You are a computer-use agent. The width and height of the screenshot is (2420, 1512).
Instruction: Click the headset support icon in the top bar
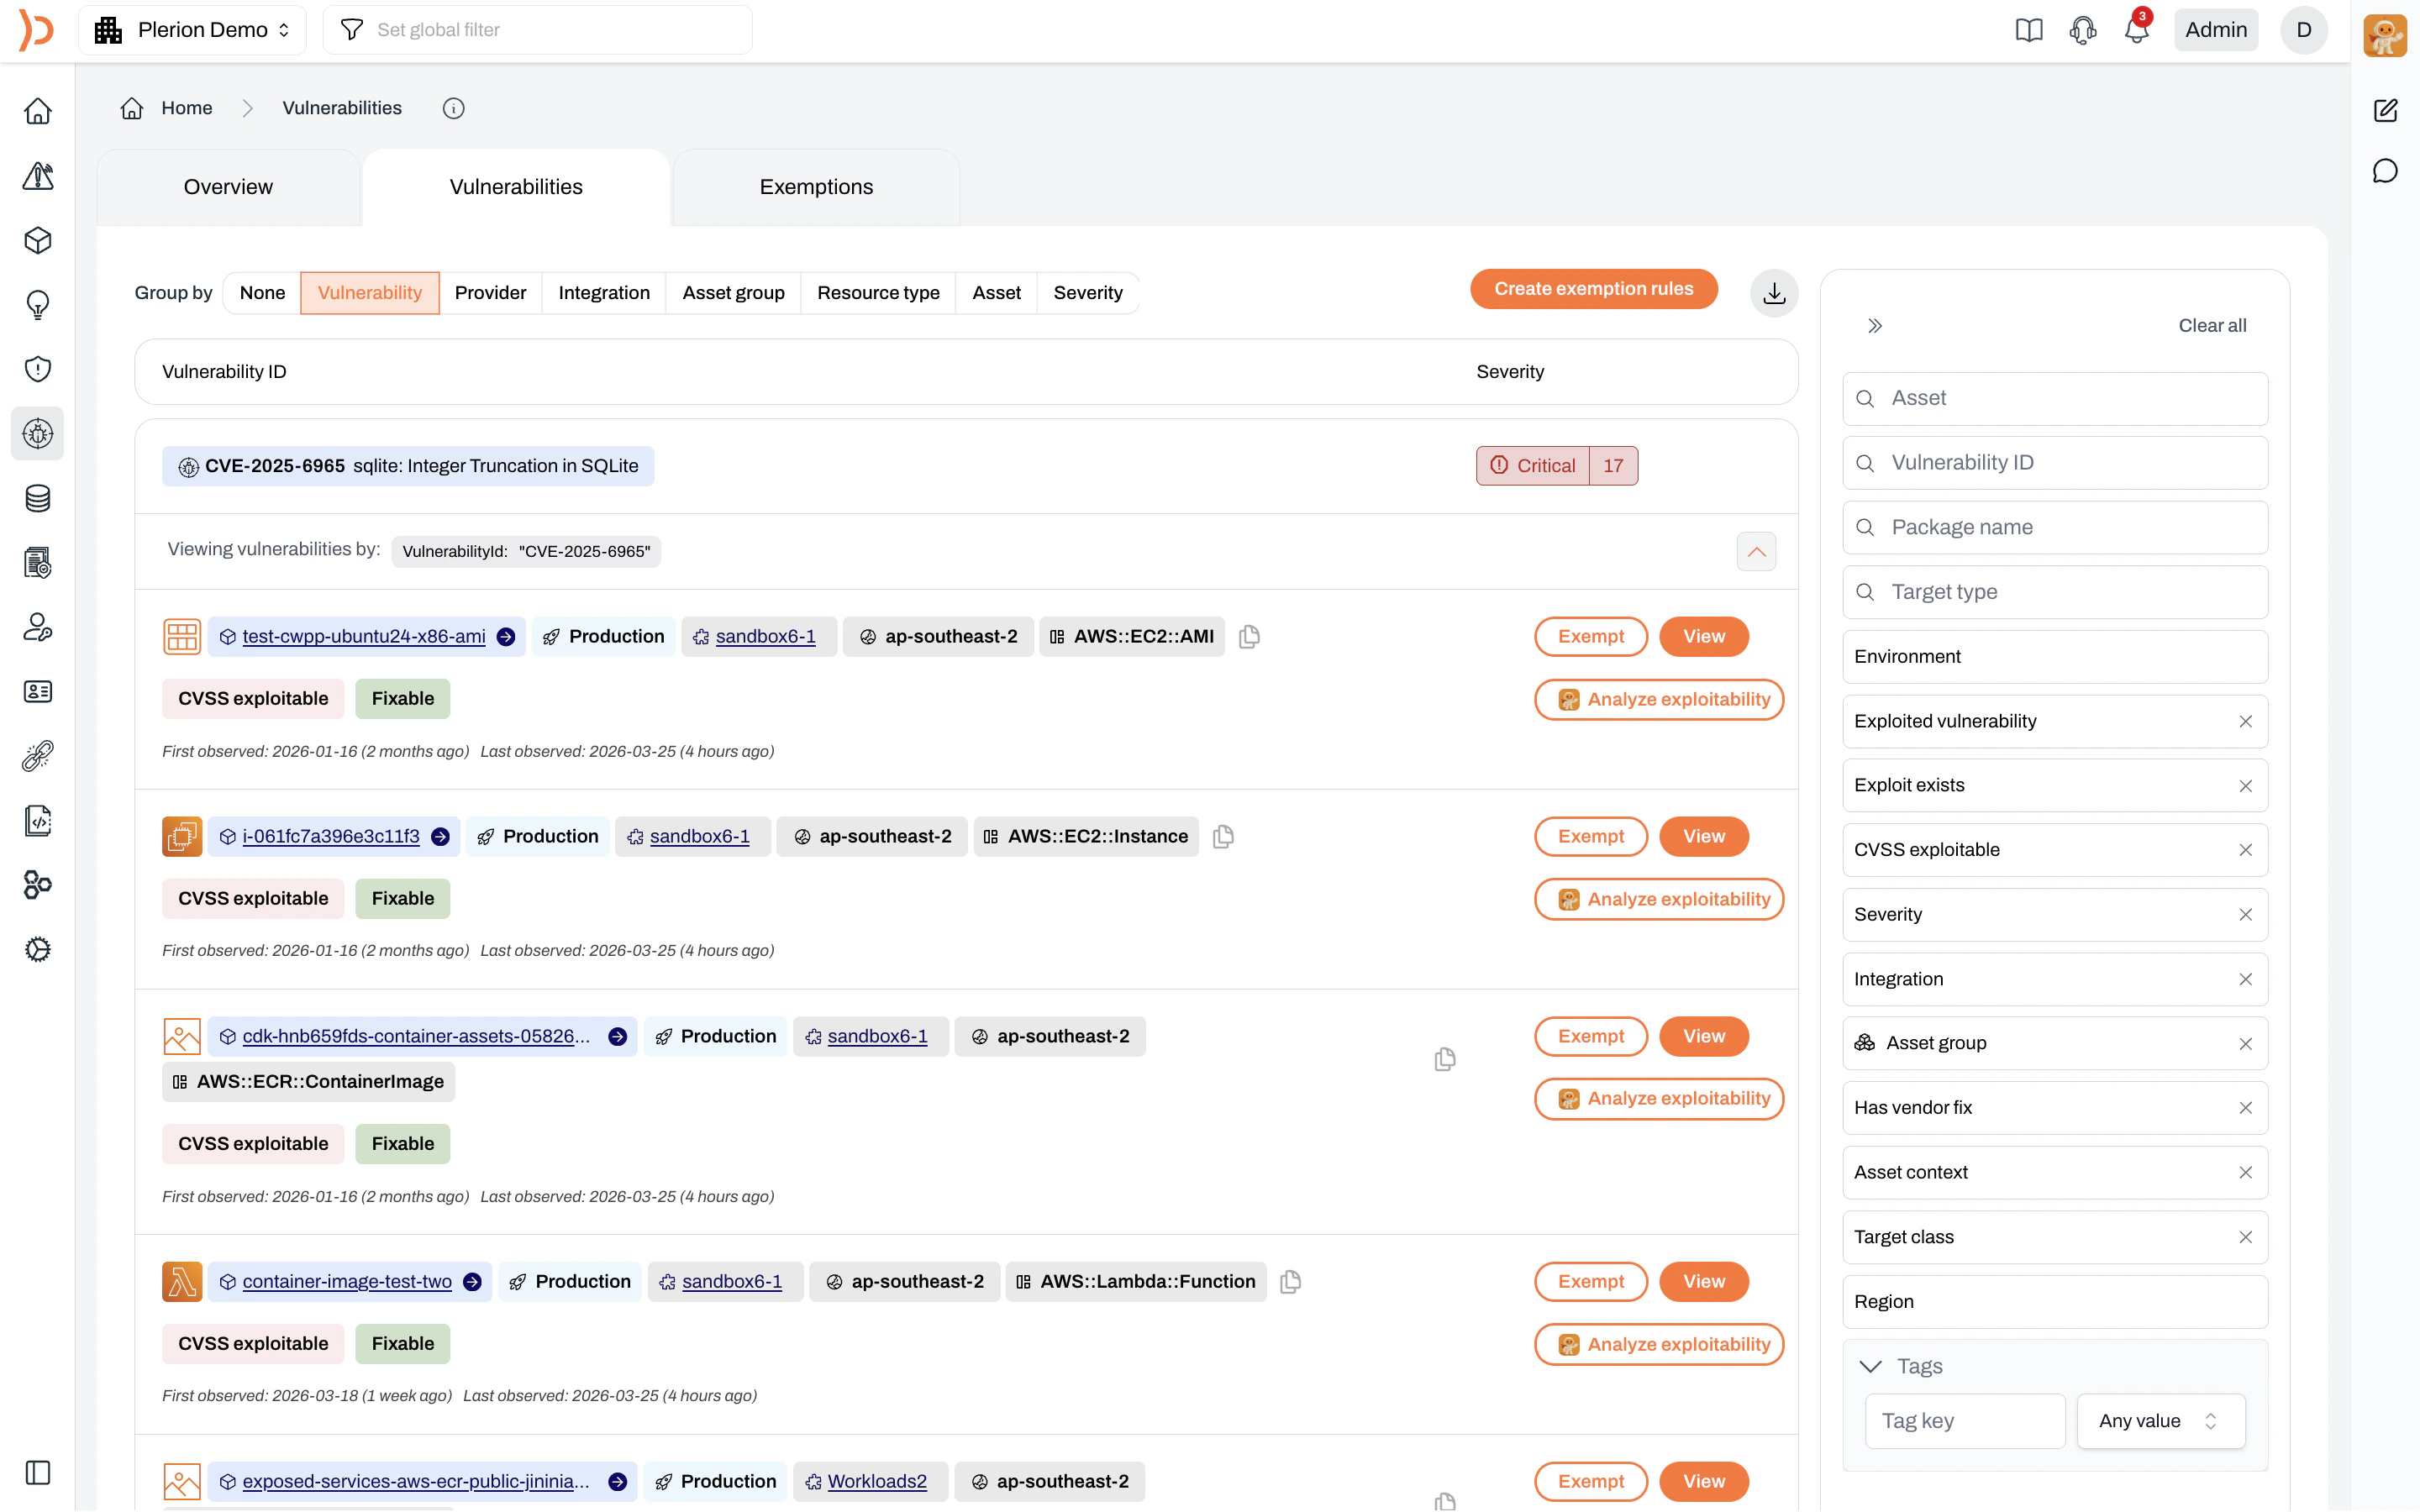[x=2082, y=30]
